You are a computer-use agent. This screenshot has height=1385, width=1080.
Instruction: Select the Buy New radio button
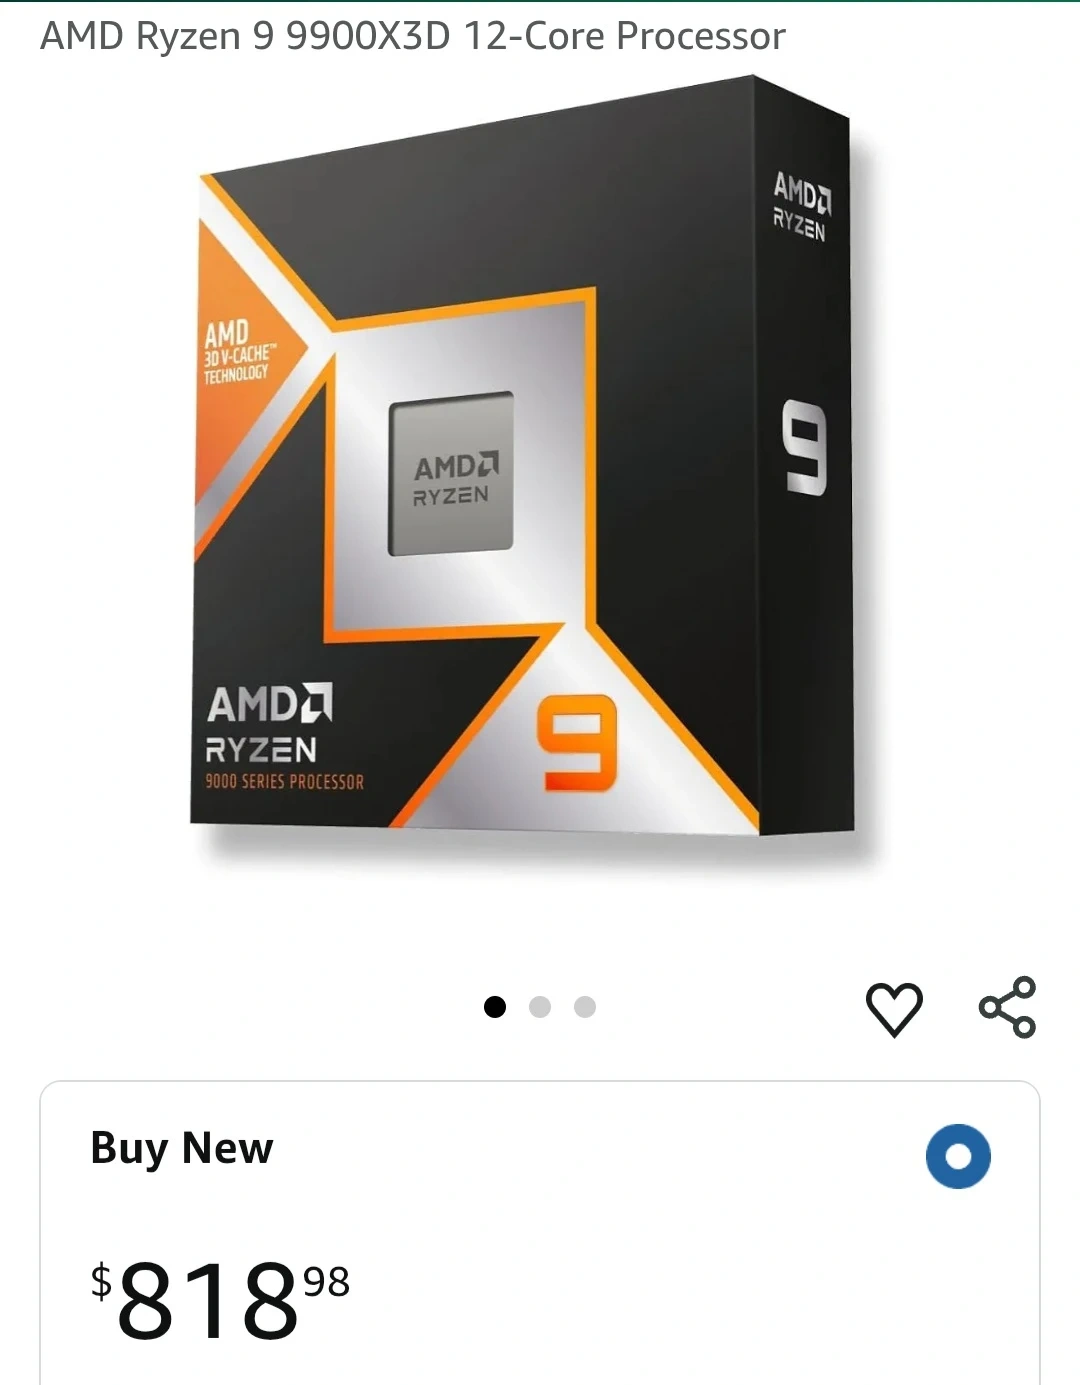[958, 1156]
